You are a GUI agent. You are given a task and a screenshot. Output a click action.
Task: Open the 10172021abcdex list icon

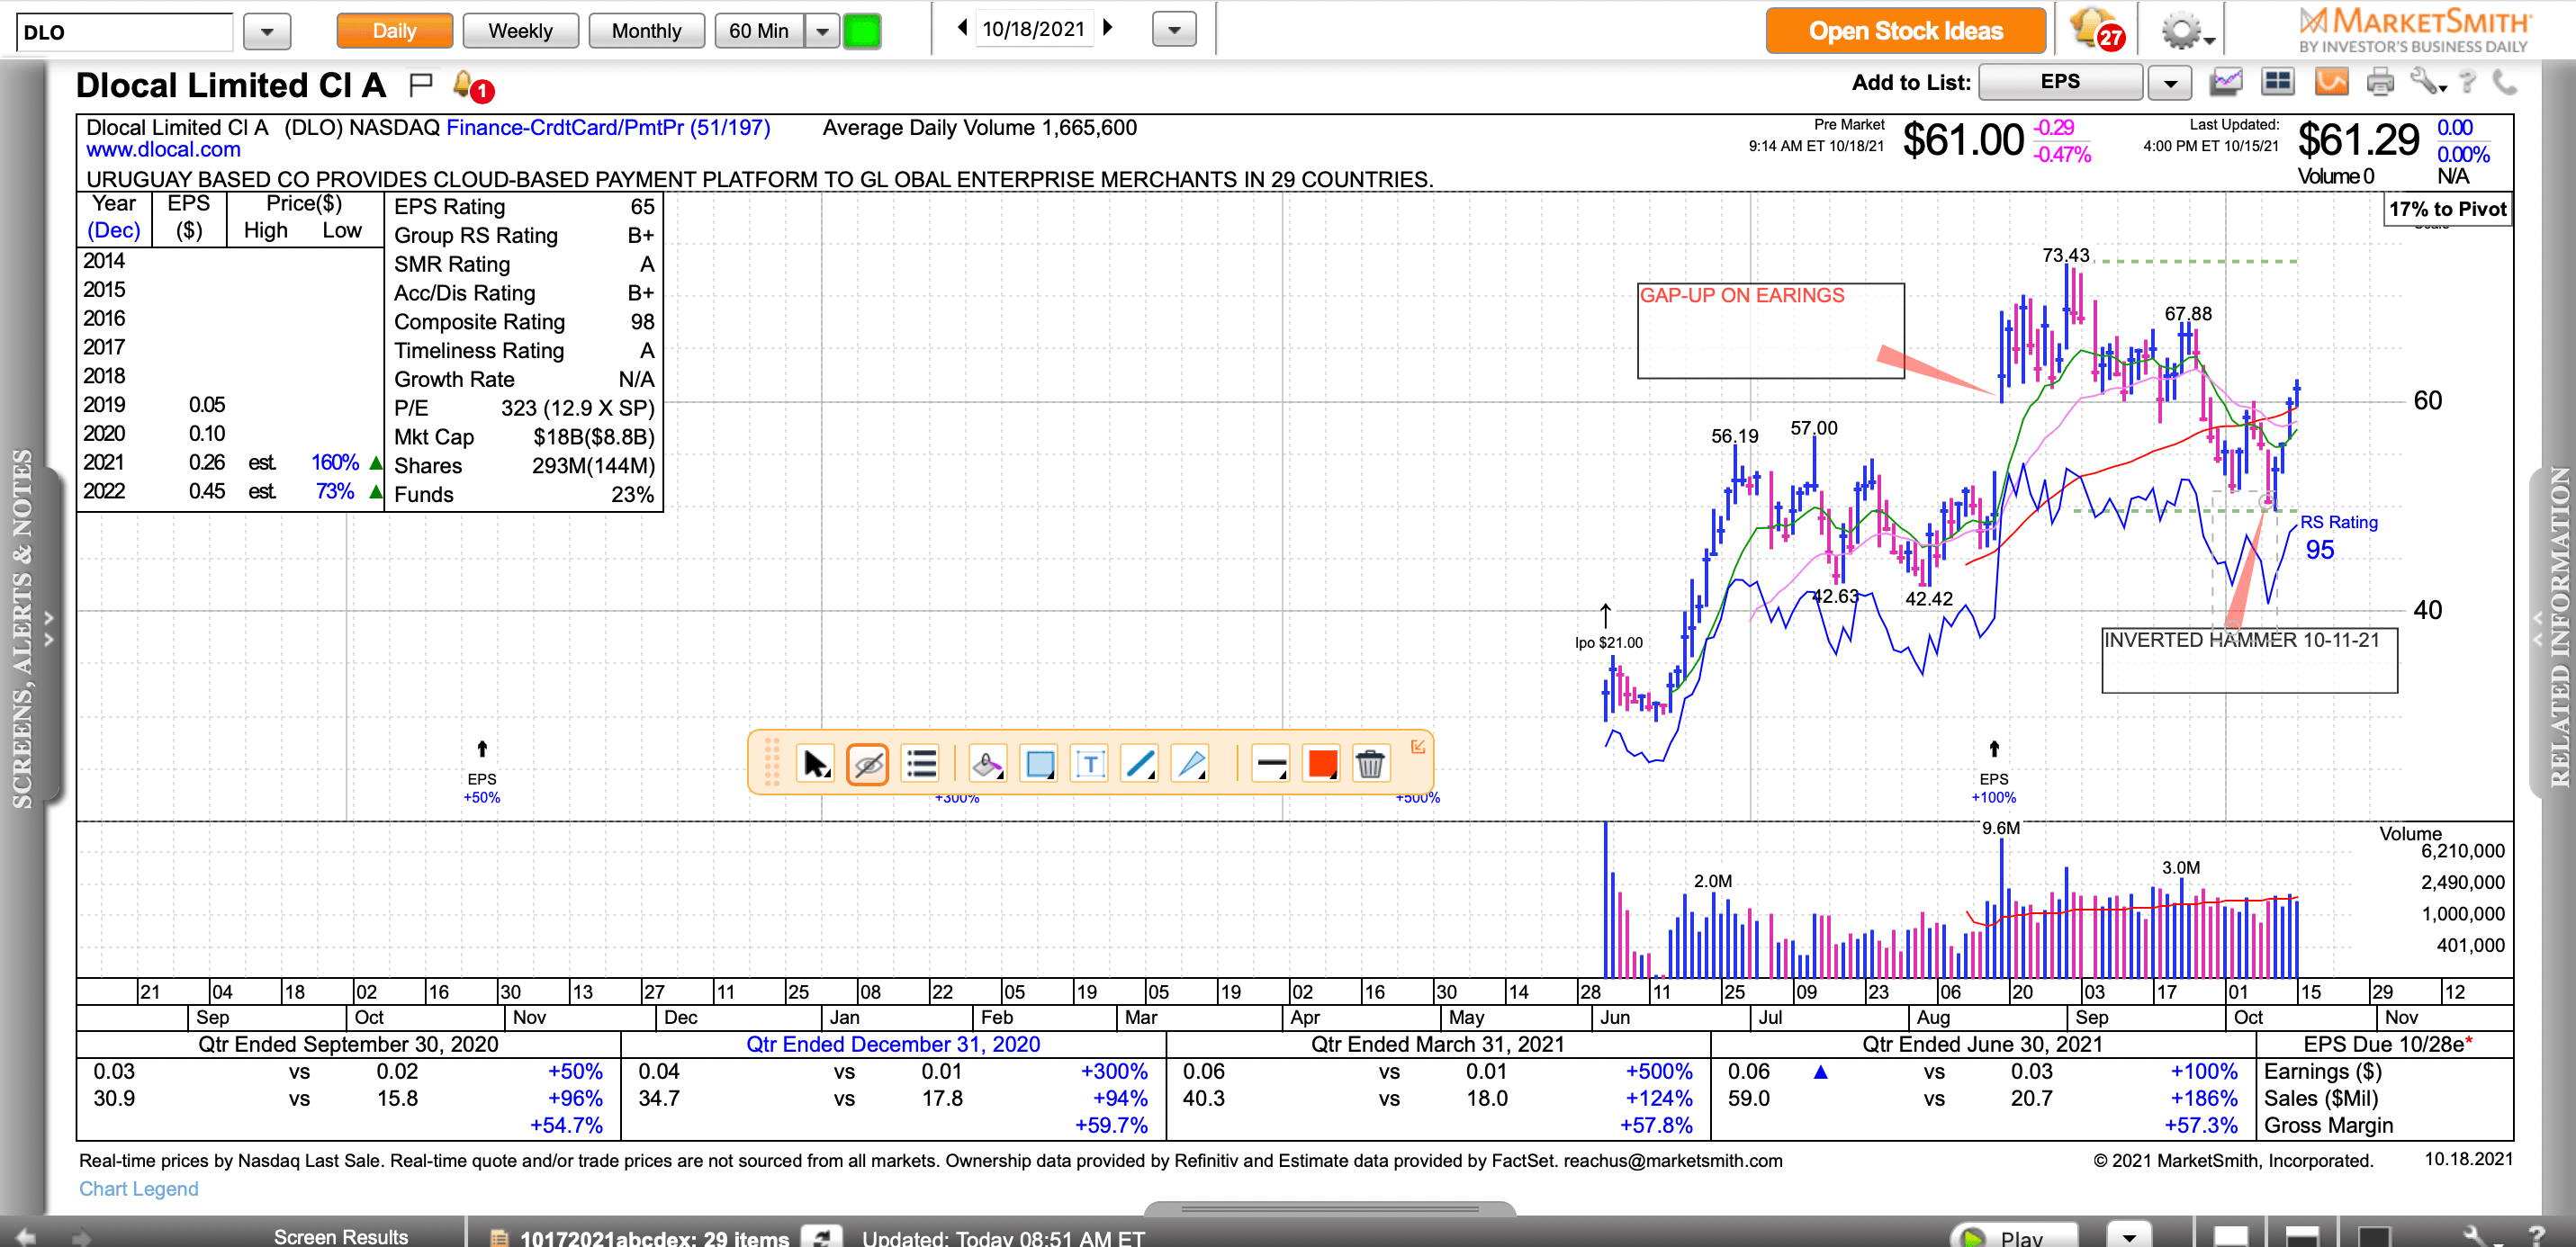[499, 1238]
